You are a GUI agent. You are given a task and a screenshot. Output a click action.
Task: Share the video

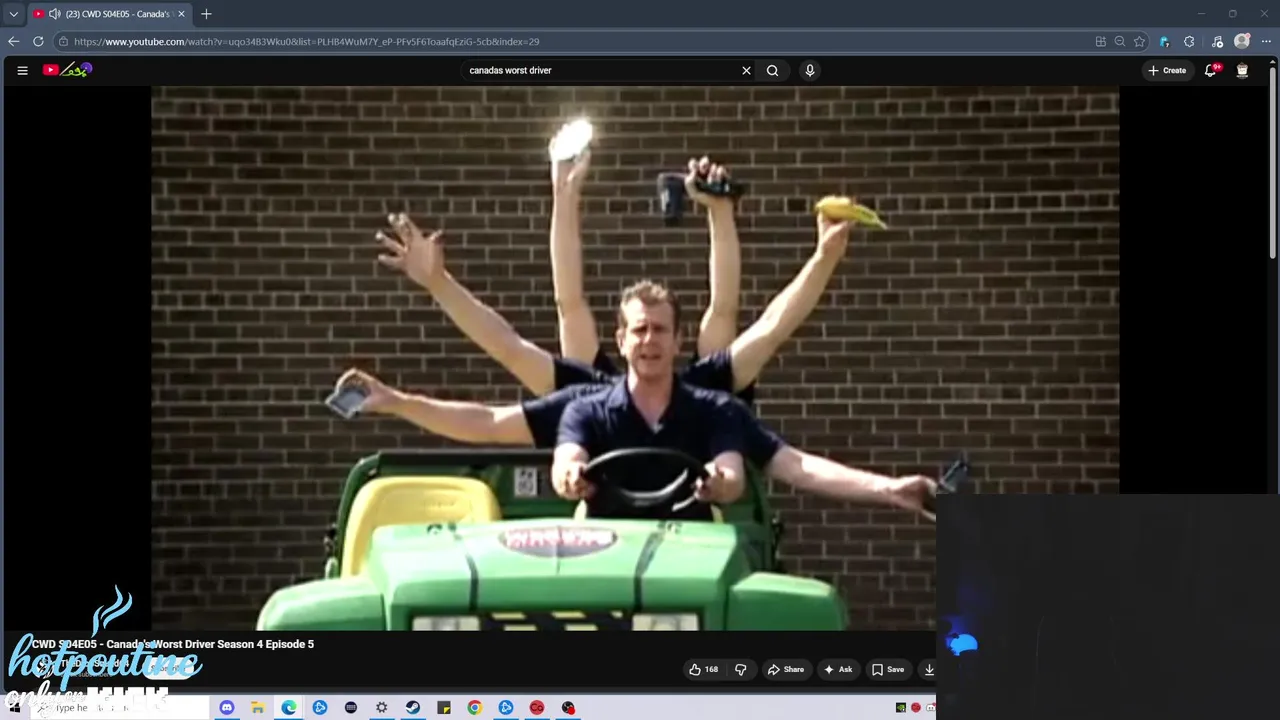point(785,670)
